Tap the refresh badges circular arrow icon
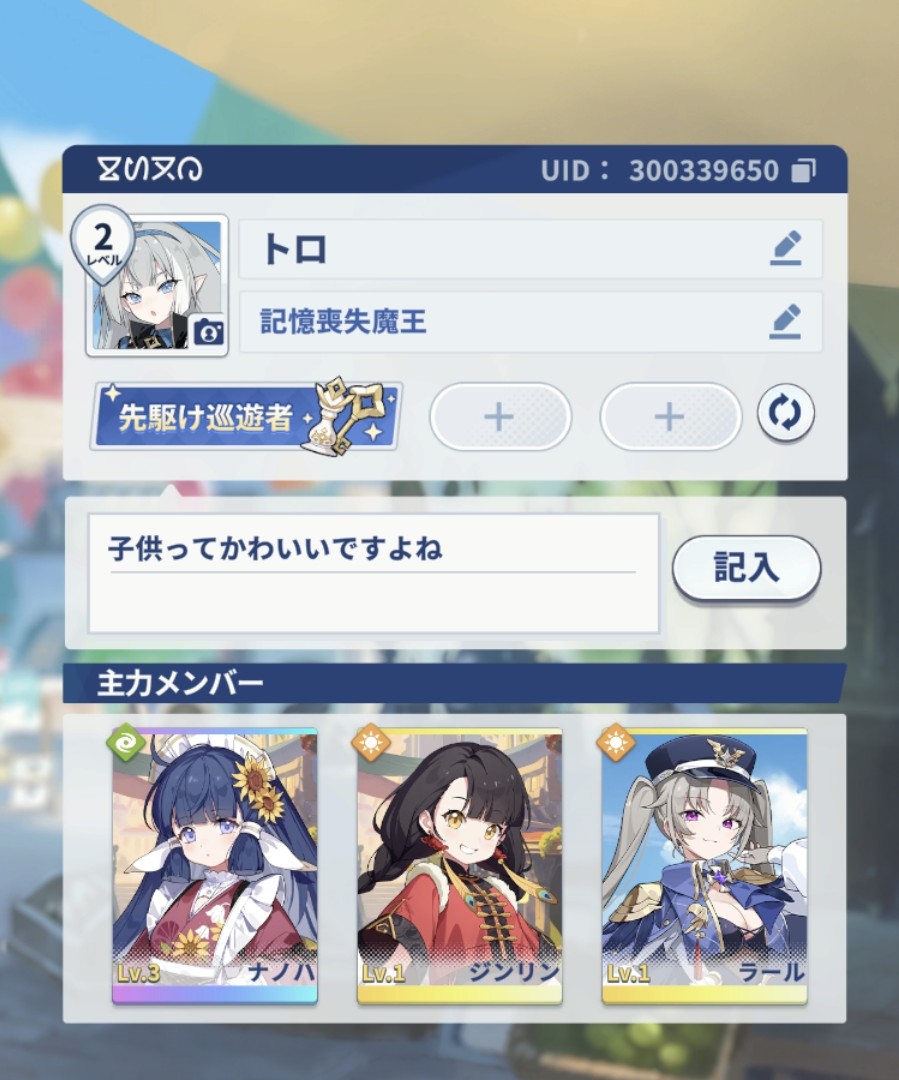The height and width of the screenshot is (1080, 899). pos(785,413)
